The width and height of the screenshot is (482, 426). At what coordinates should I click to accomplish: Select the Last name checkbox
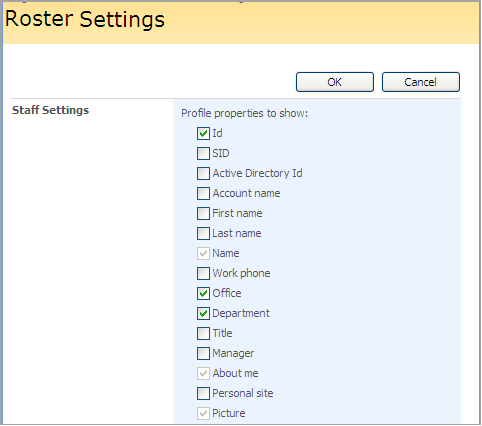[203, 233]
